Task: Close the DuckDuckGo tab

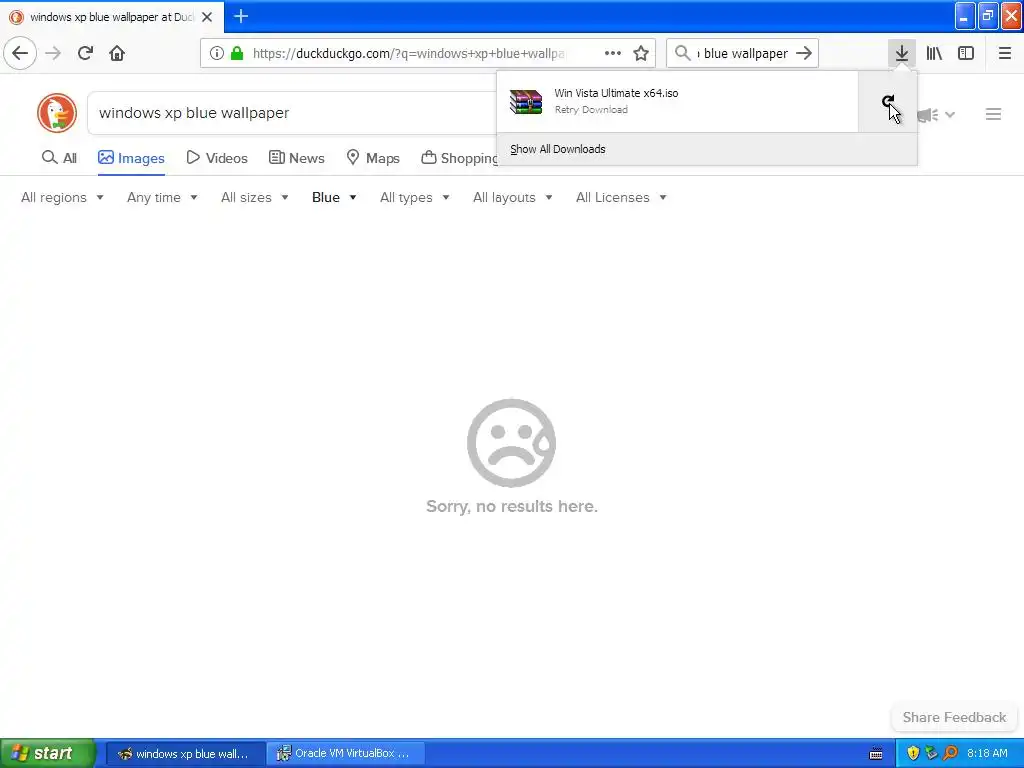Action: [207, 17]
